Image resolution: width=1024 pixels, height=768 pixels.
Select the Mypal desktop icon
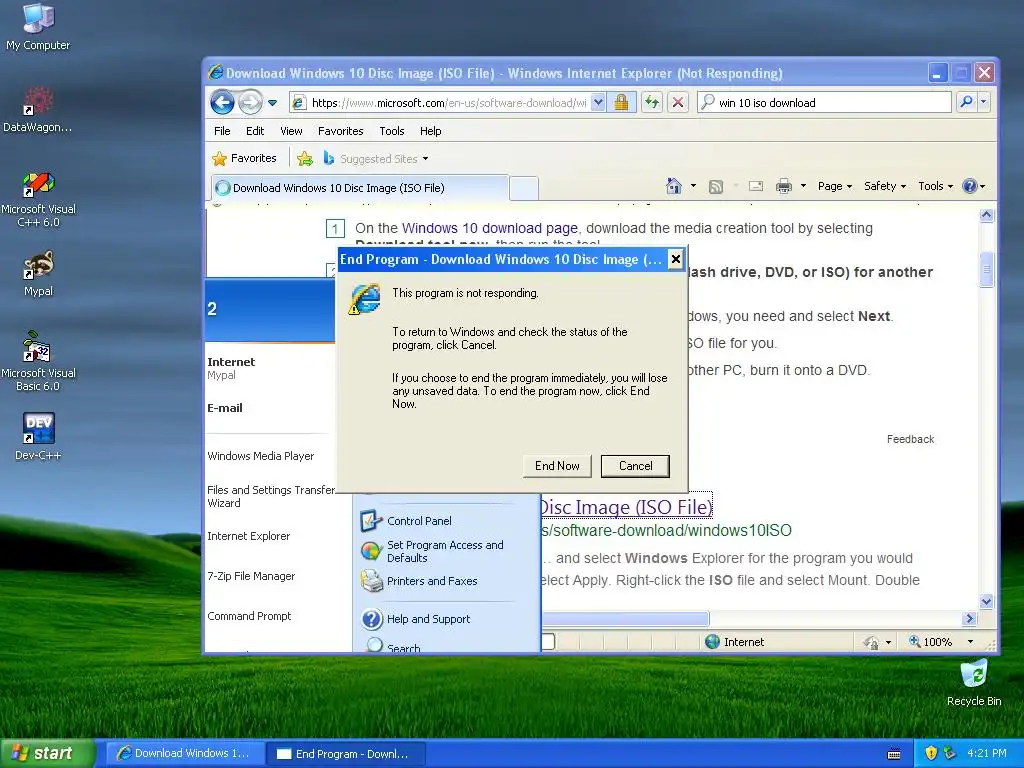coord(39,274)
